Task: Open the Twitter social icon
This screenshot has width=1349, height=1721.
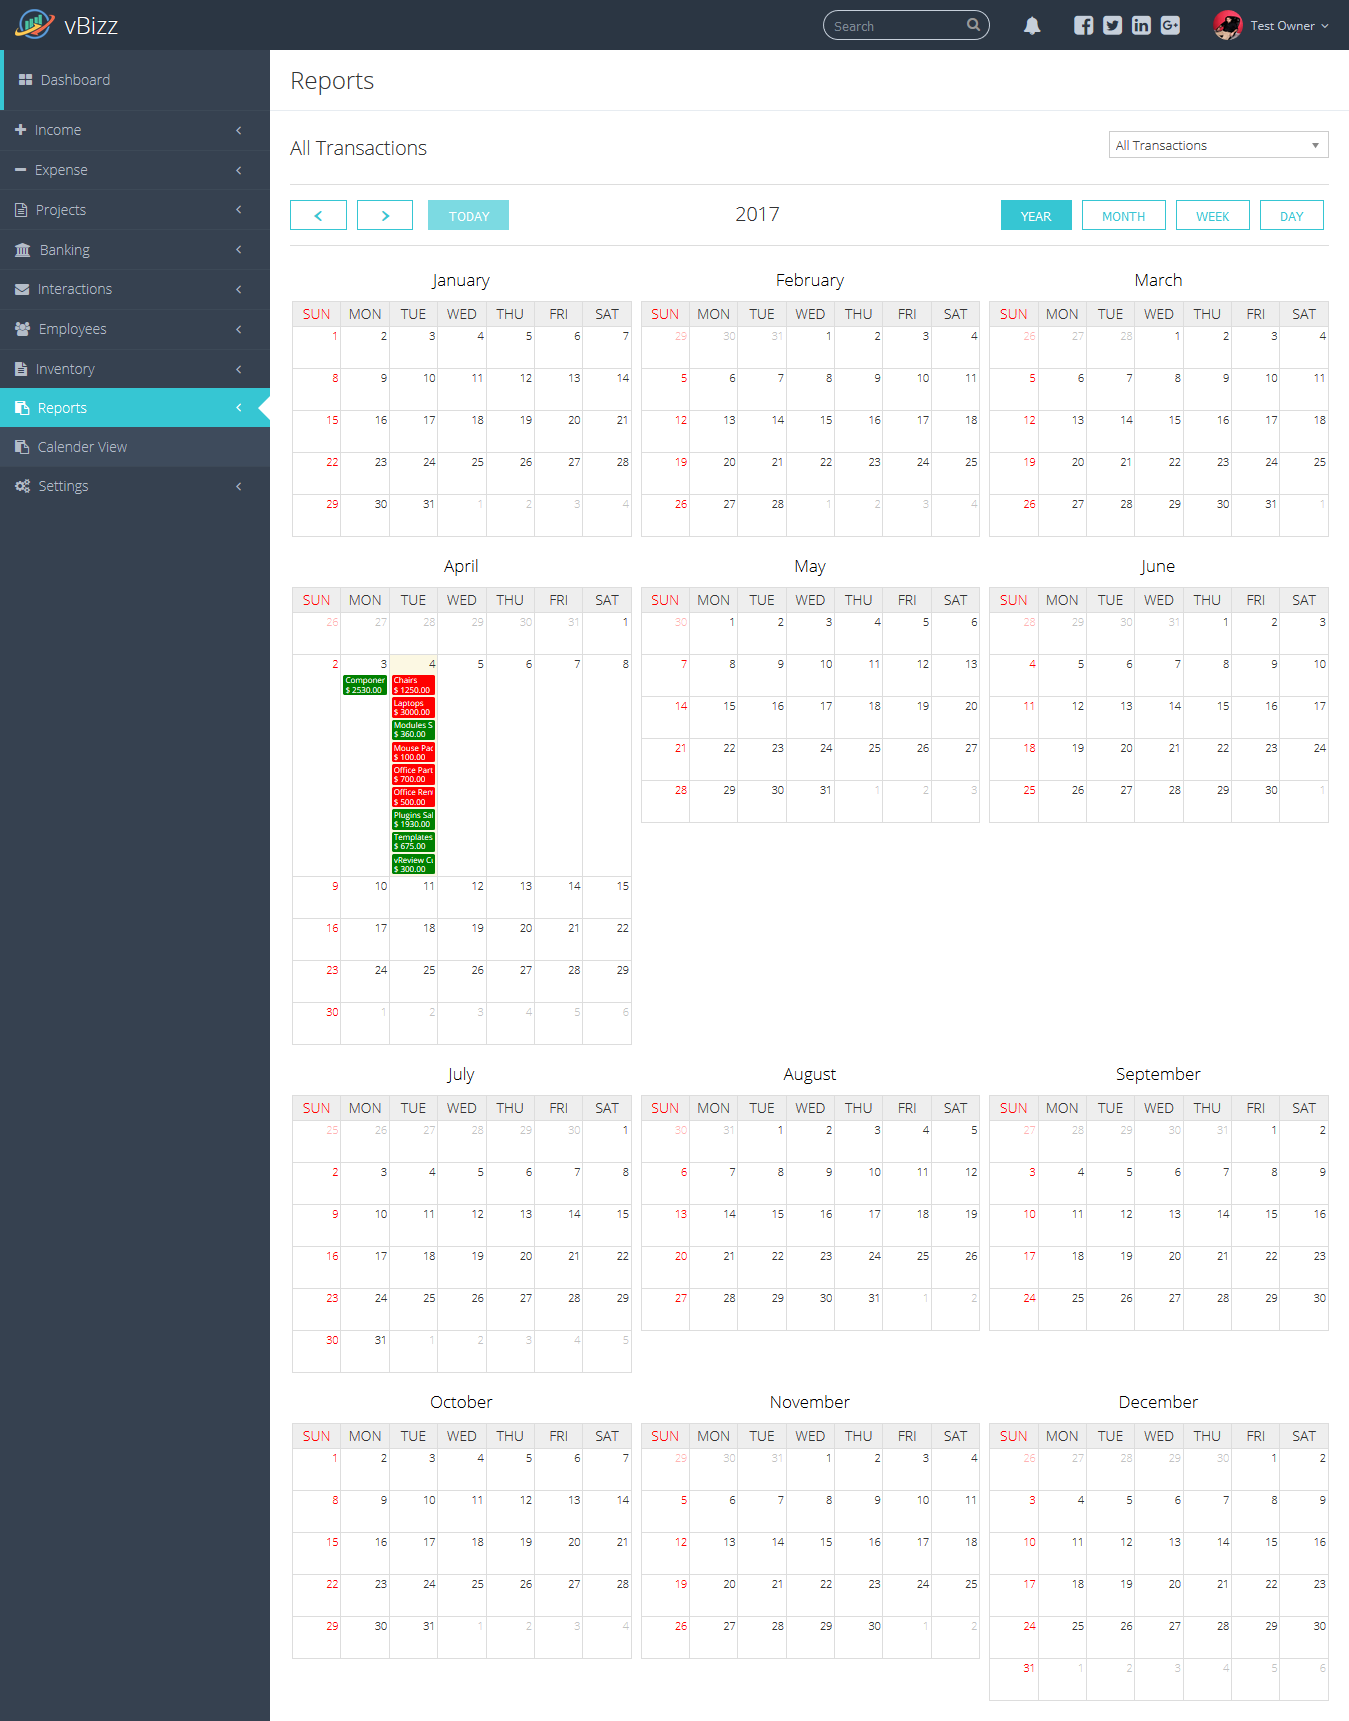Action: point(1112,26)
